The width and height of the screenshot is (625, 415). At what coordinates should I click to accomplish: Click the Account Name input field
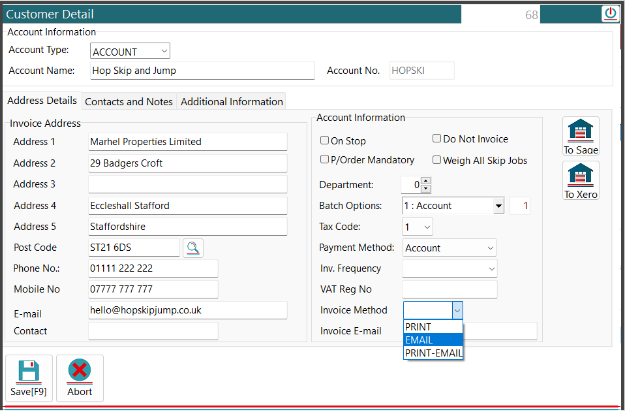point(201,71)
